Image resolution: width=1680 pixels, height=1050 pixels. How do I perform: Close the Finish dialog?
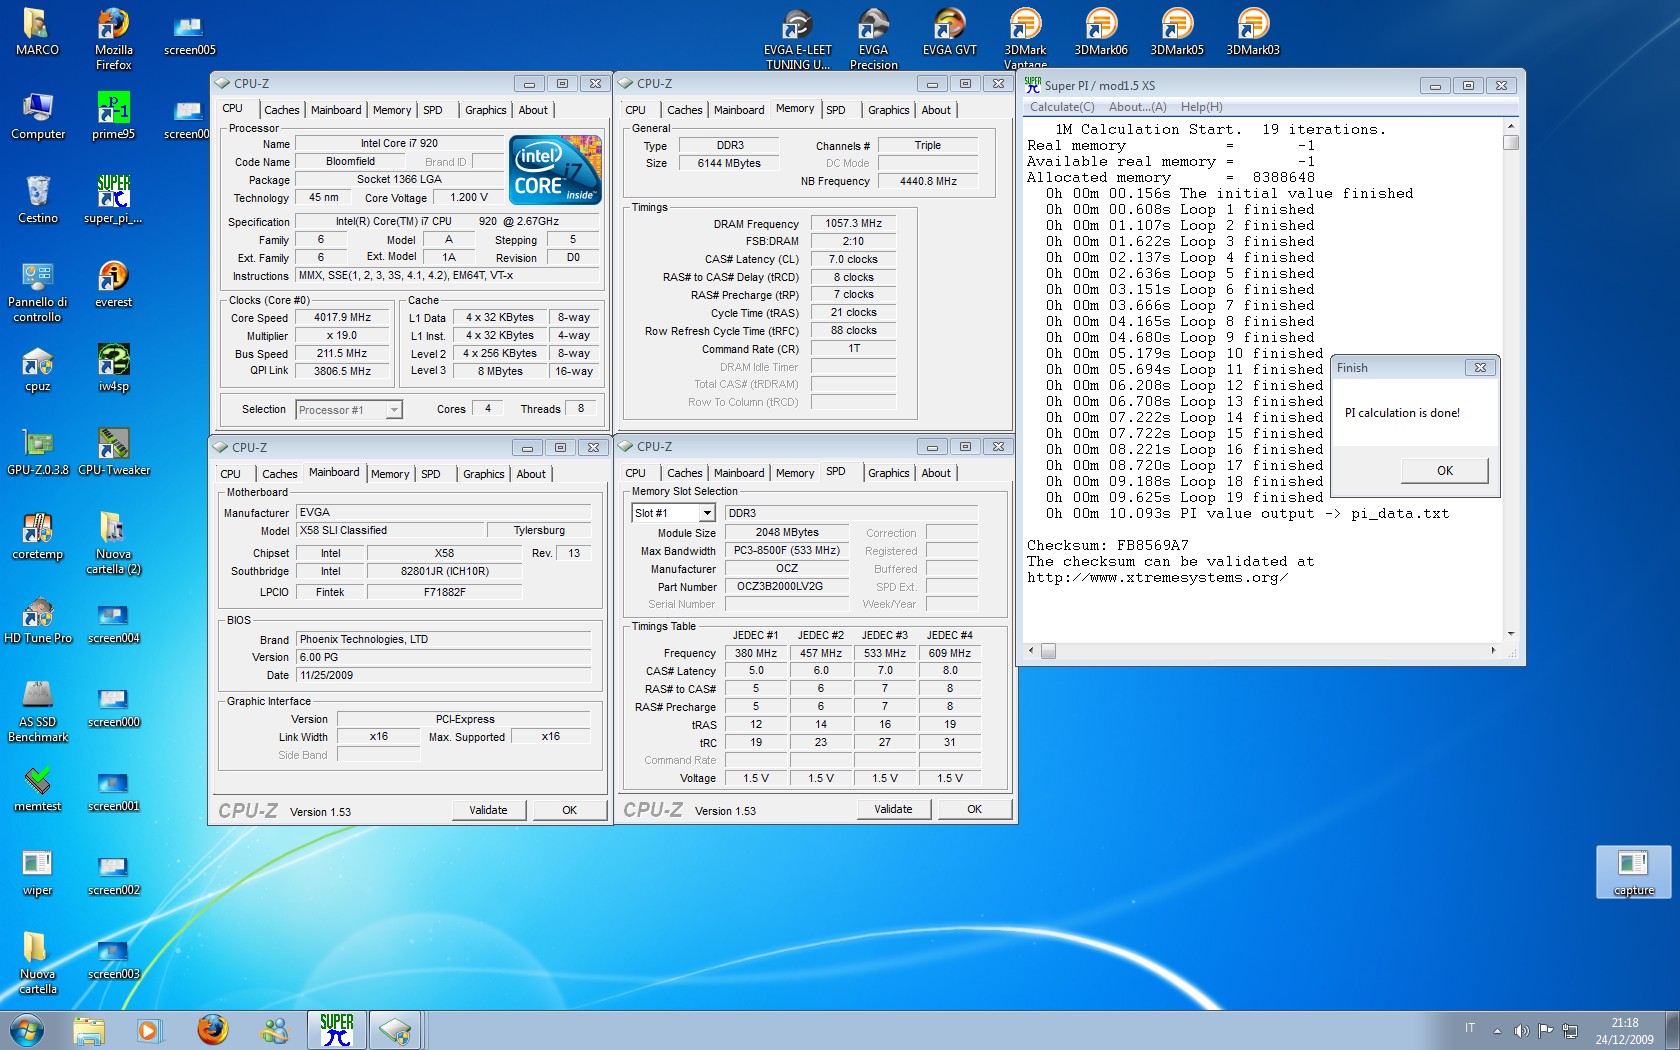click(1480, 368)
